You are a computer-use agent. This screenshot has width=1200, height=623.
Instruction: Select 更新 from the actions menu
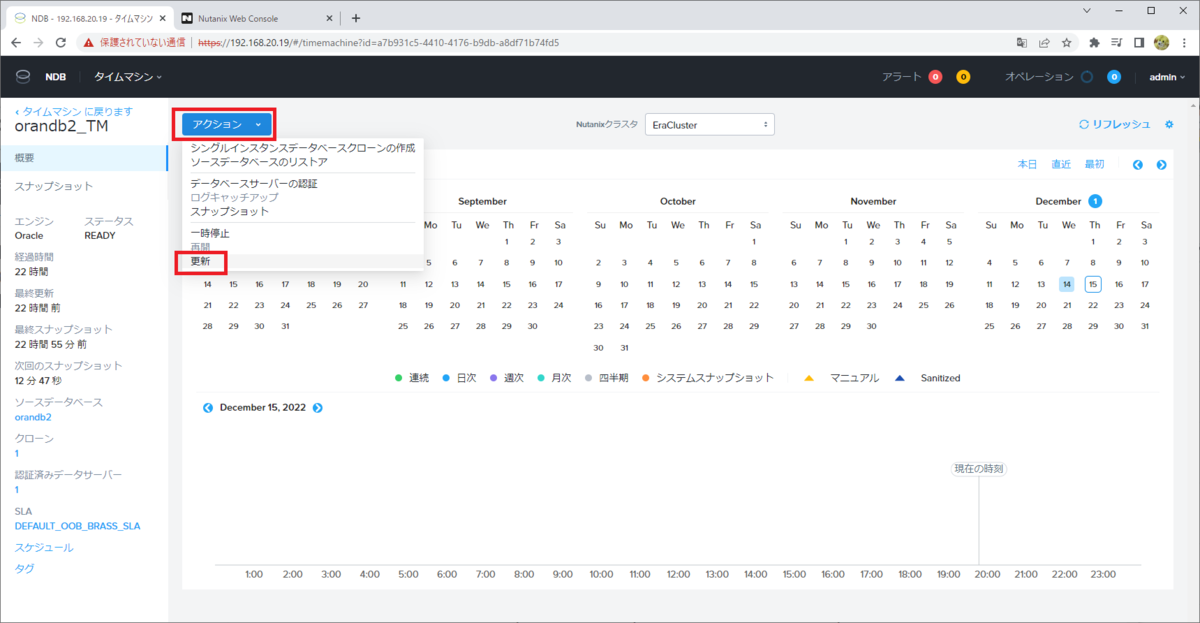coord(199,261)
